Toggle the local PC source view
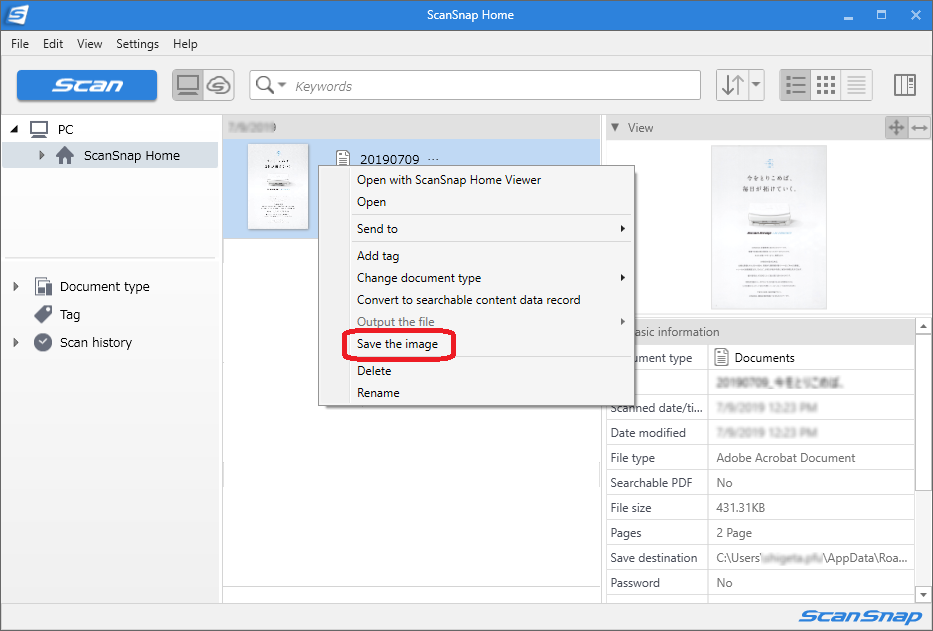 click(187, 85)
